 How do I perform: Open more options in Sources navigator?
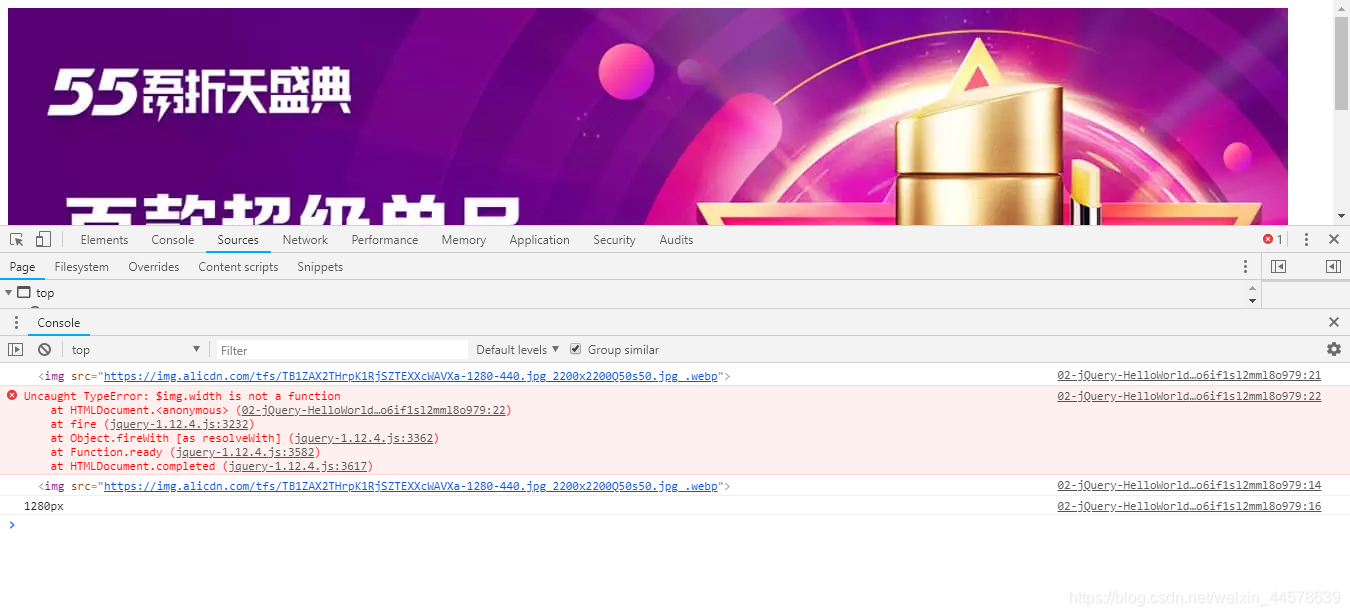point(1245,267)
